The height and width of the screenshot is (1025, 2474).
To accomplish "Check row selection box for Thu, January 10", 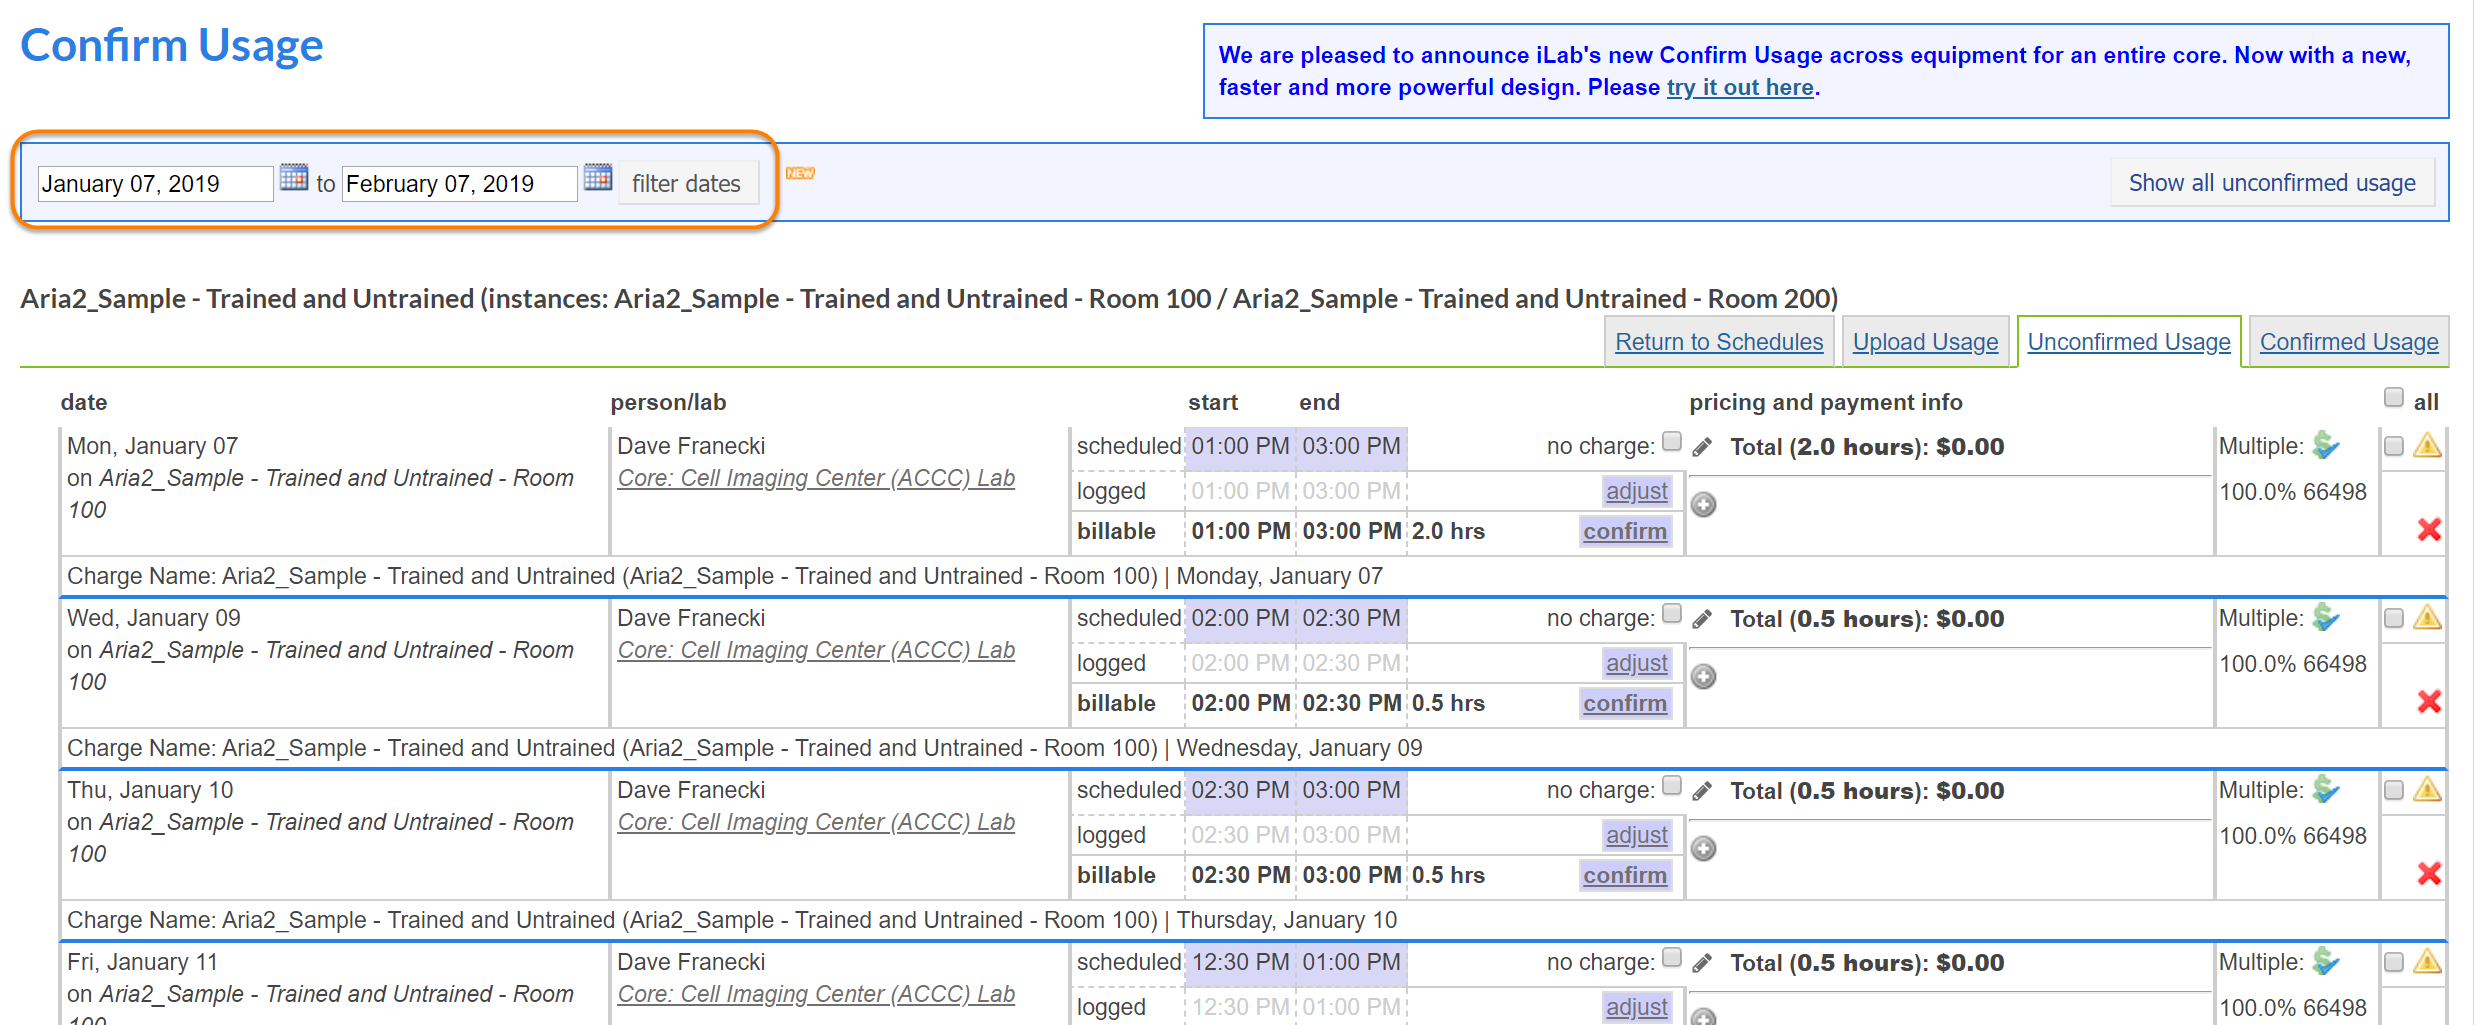I will [x=2393, y=790].
